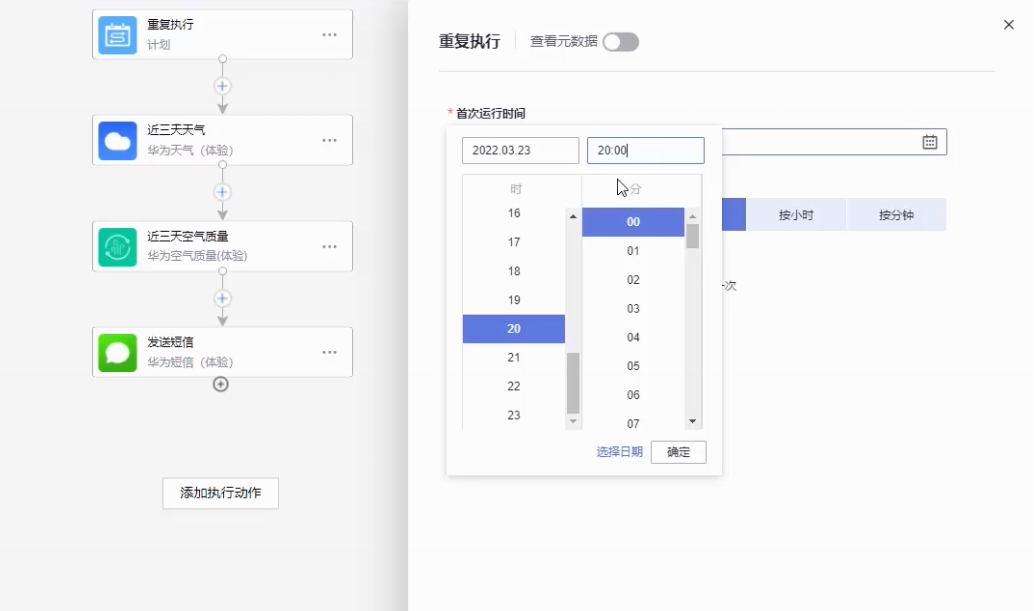The image size is (1034, 611).
Task: Click the 近三天空气质量 green icon
Action: [x=117, y=247]
